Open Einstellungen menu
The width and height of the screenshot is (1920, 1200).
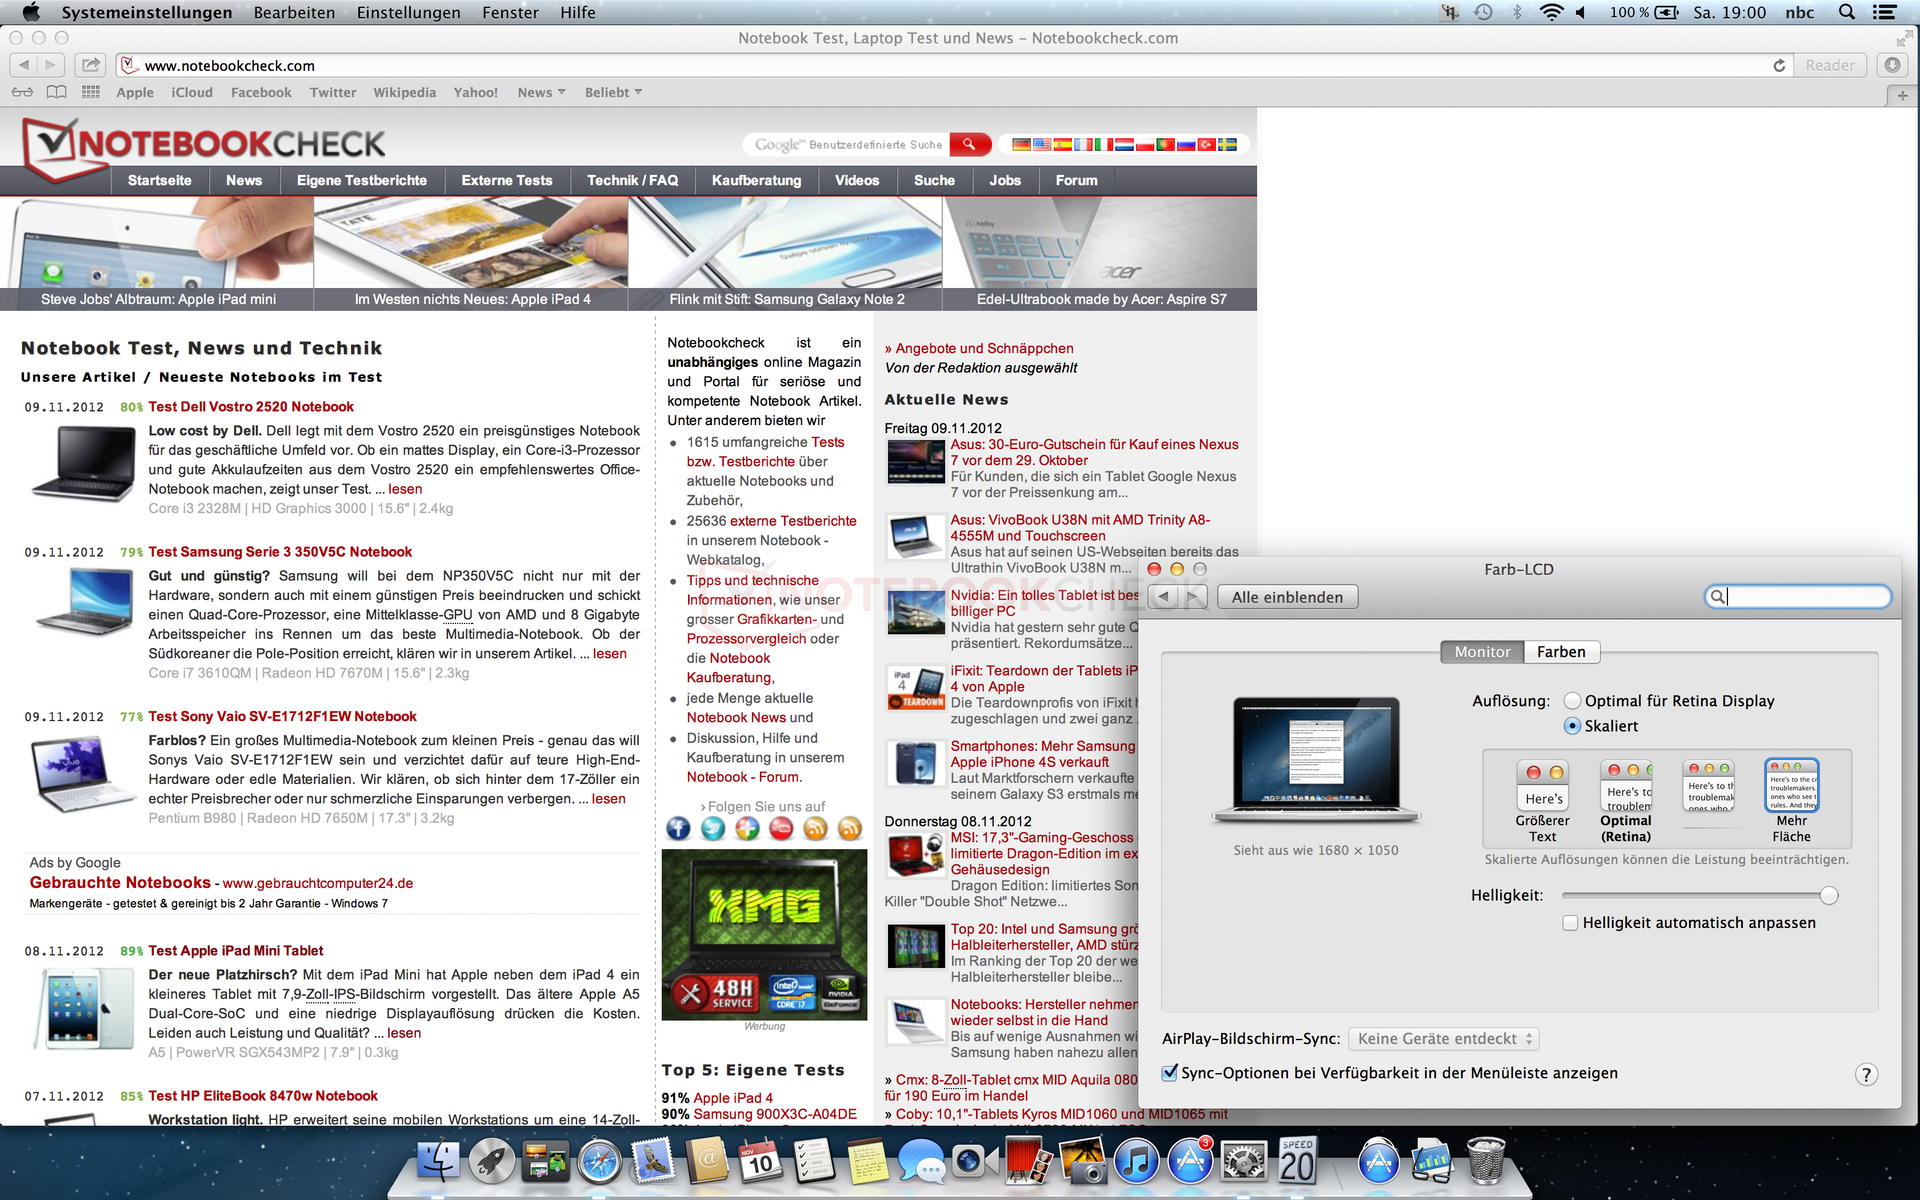point(408,12)
